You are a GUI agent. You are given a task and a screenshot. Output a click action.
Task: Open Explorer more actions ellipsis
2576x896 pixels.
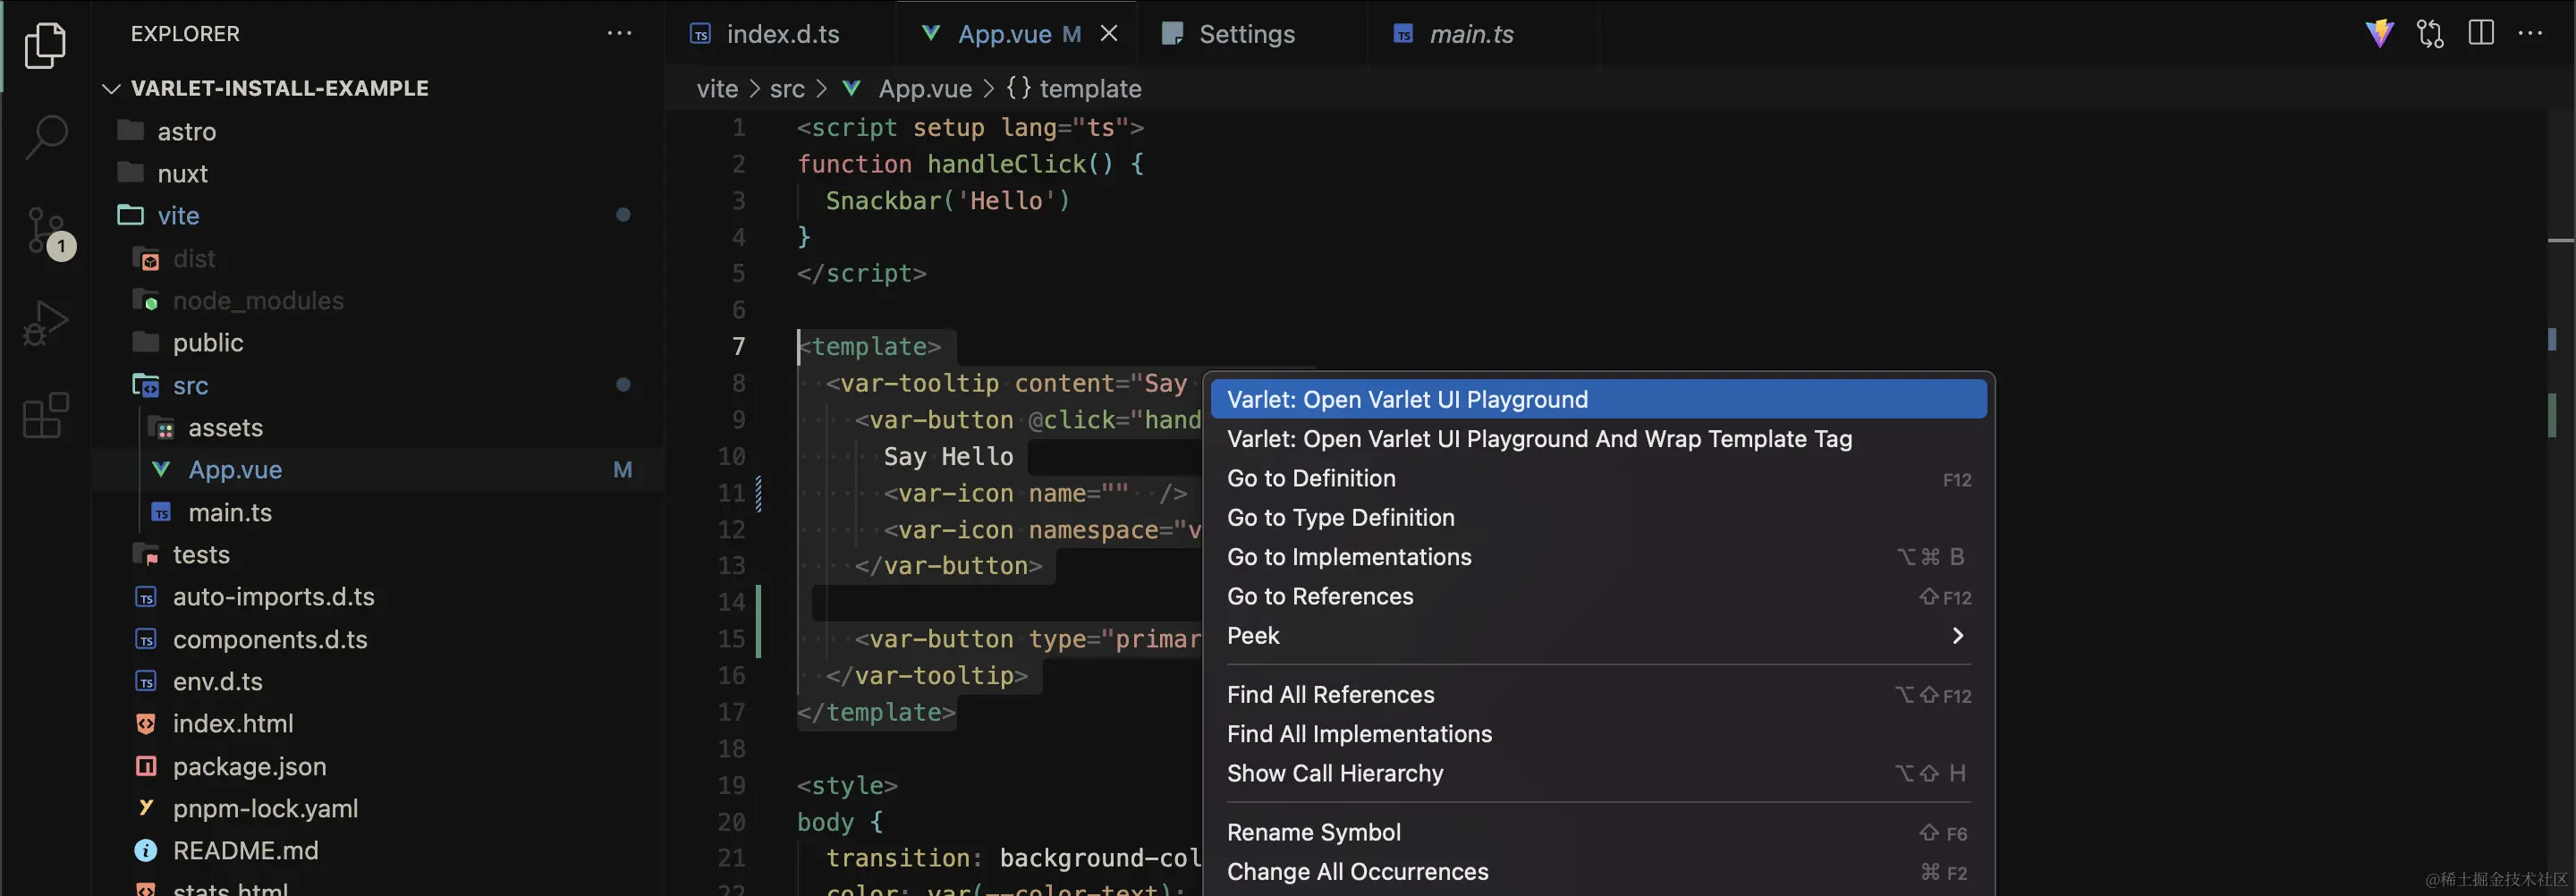(619, 33)
